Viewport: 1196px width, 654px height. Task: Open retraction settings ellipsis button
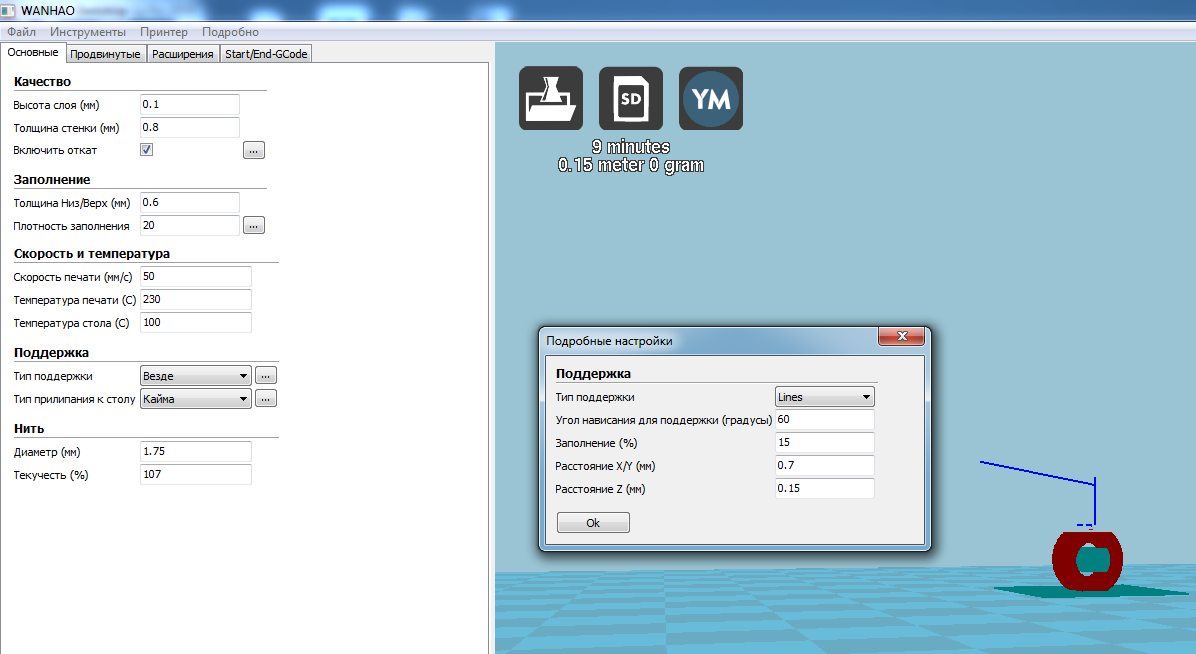(254, 150)
